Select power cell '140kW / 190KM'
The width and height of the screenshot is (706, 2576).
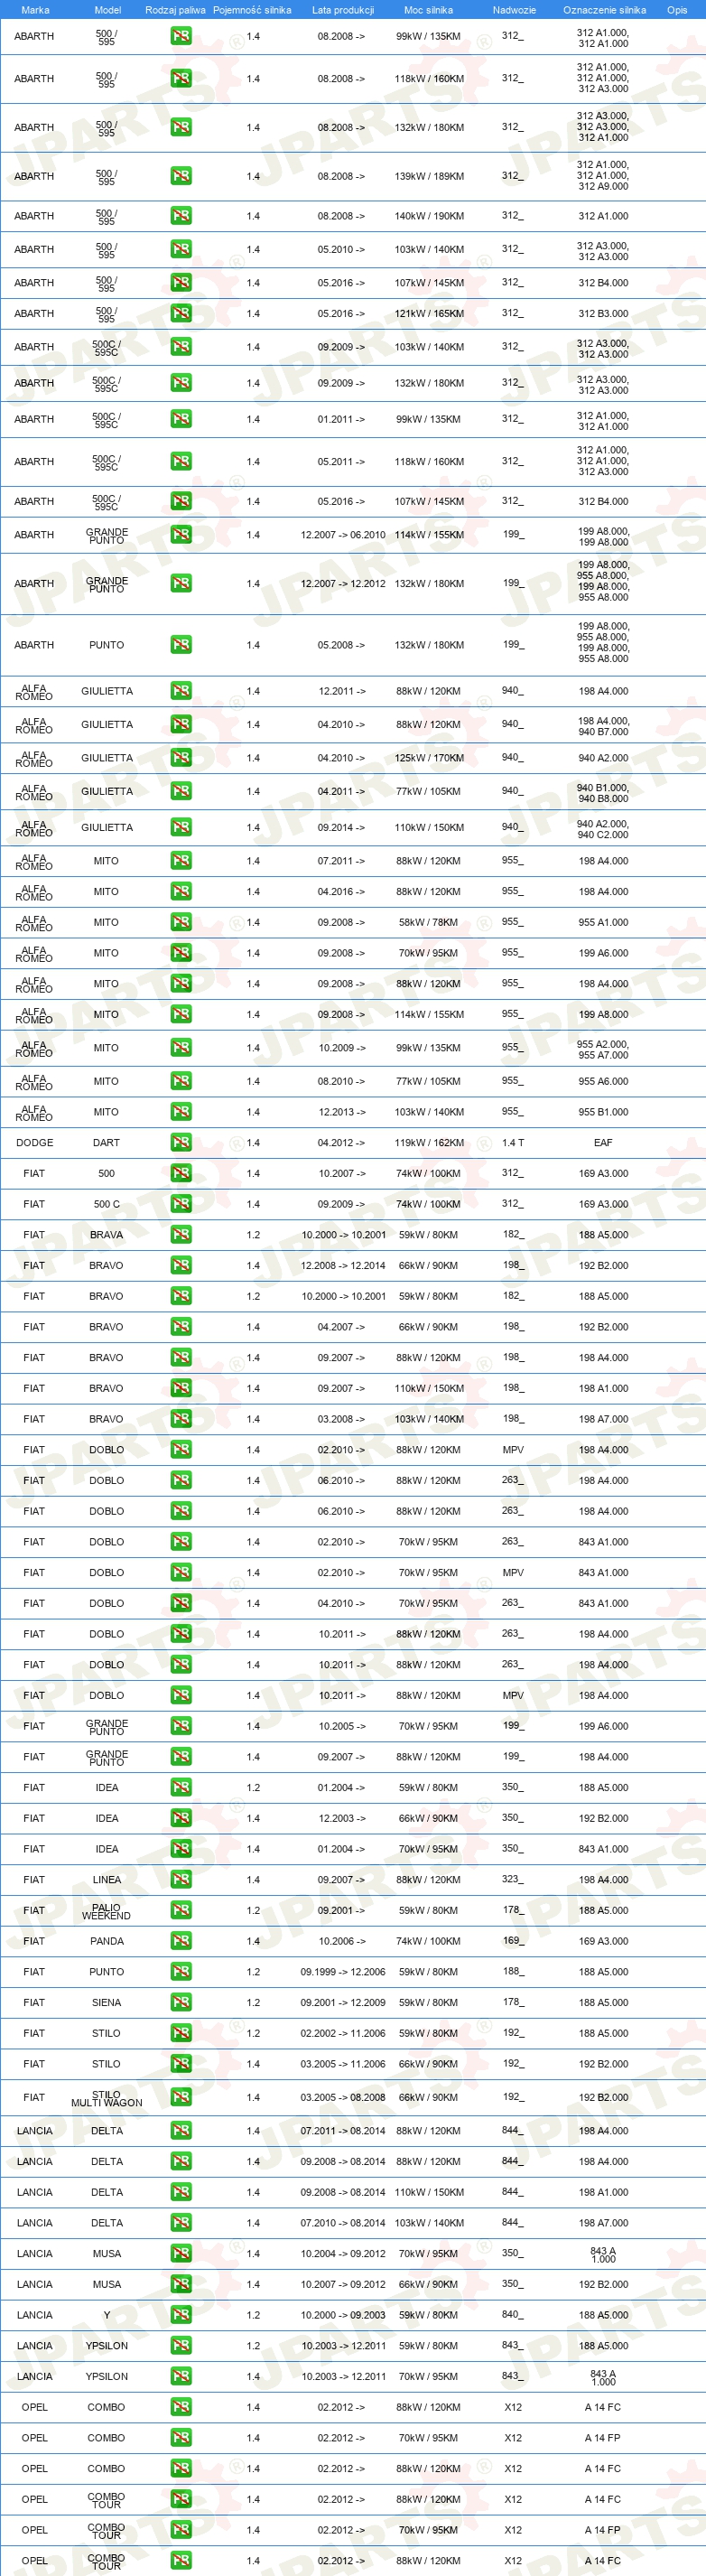coord(429,216)
